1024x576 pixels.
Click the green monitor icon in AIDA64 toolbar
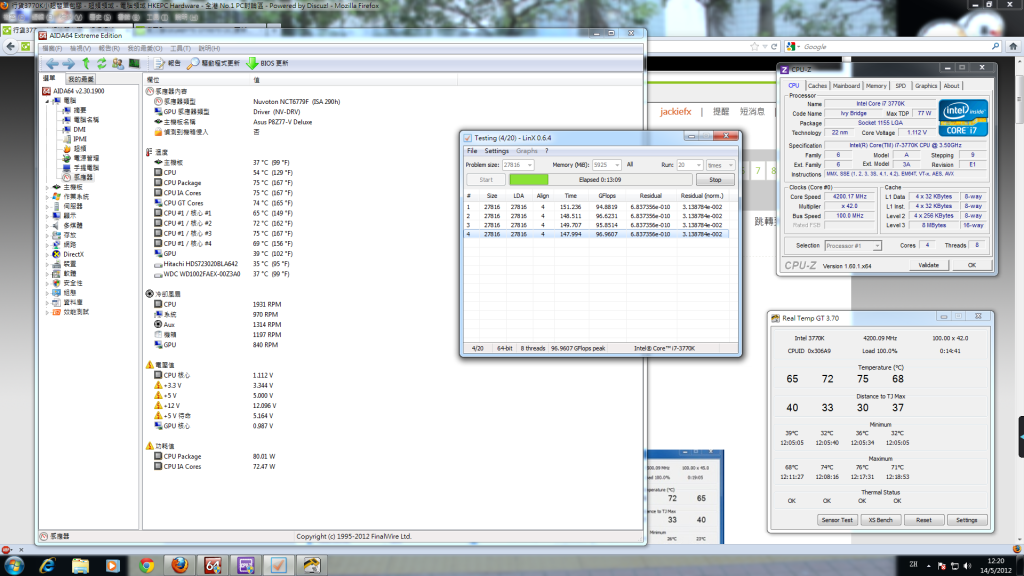(x=134, y=63)
